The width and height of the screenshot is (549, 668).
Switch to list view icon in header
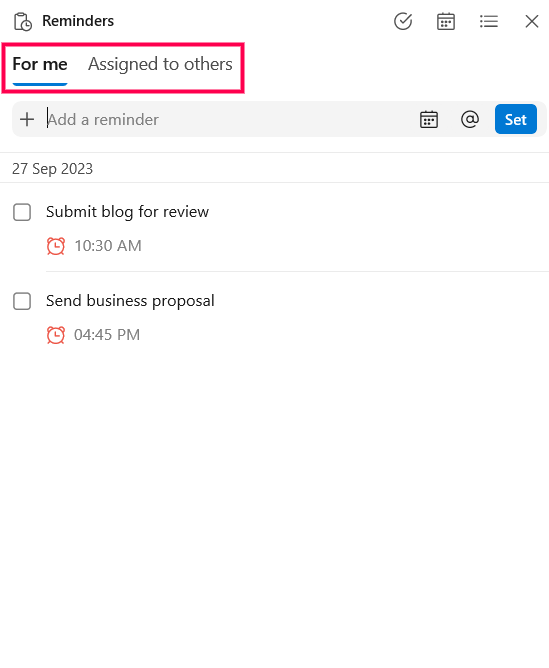pyautogui.click(x=489, y=21)
